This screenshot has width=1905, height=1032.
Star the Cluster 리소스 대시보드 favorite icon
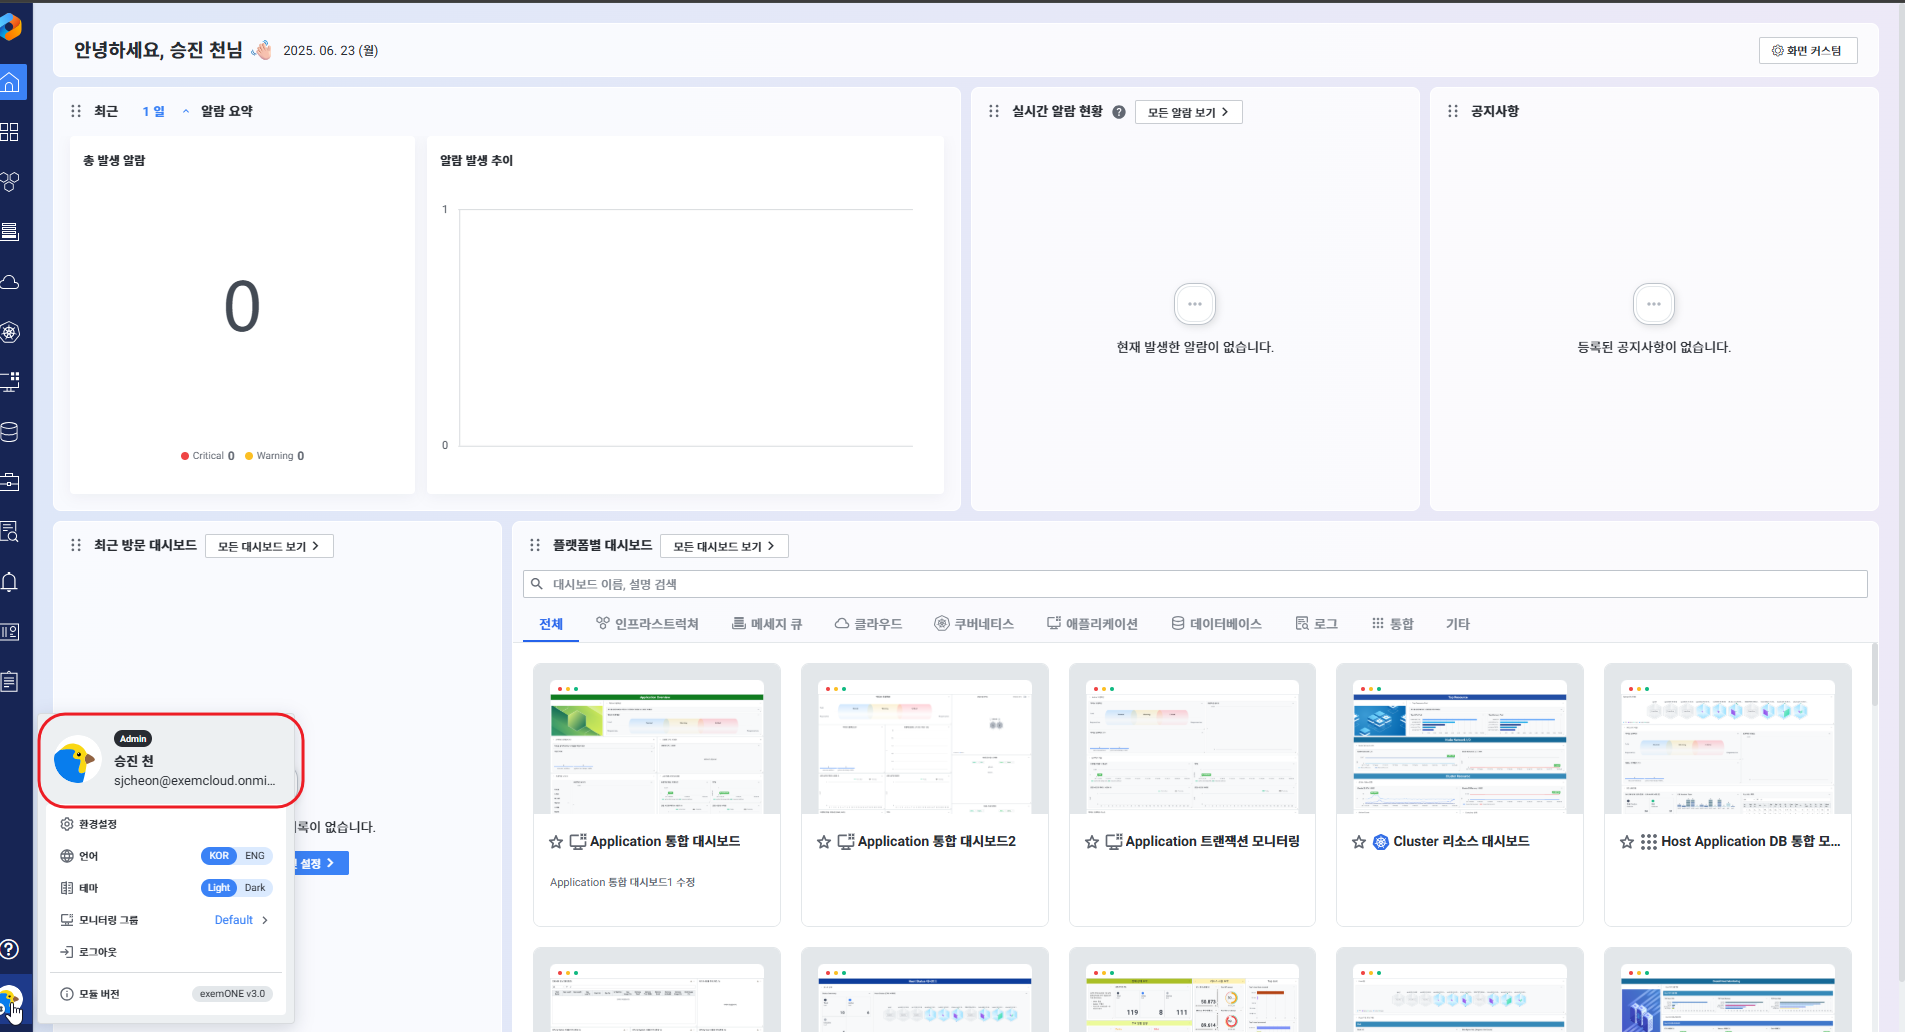click(1358, 842)
